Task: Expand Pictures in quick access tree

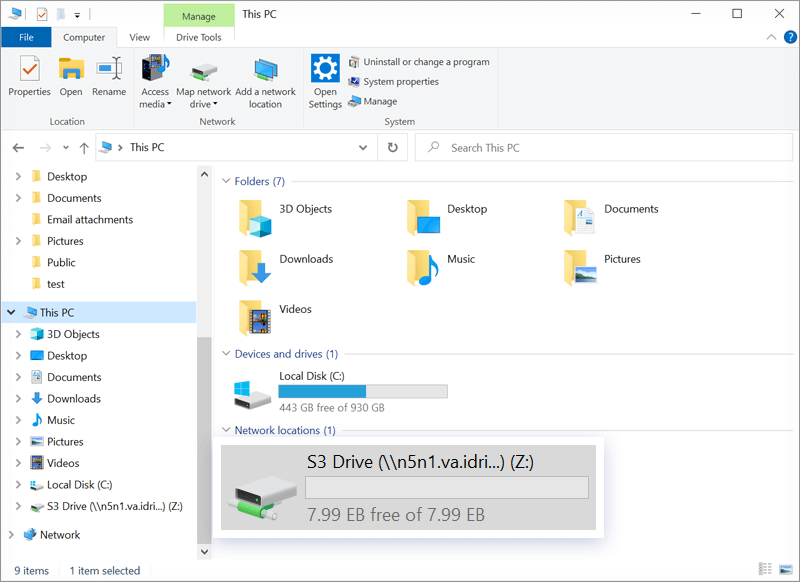Action: [18, 241]
